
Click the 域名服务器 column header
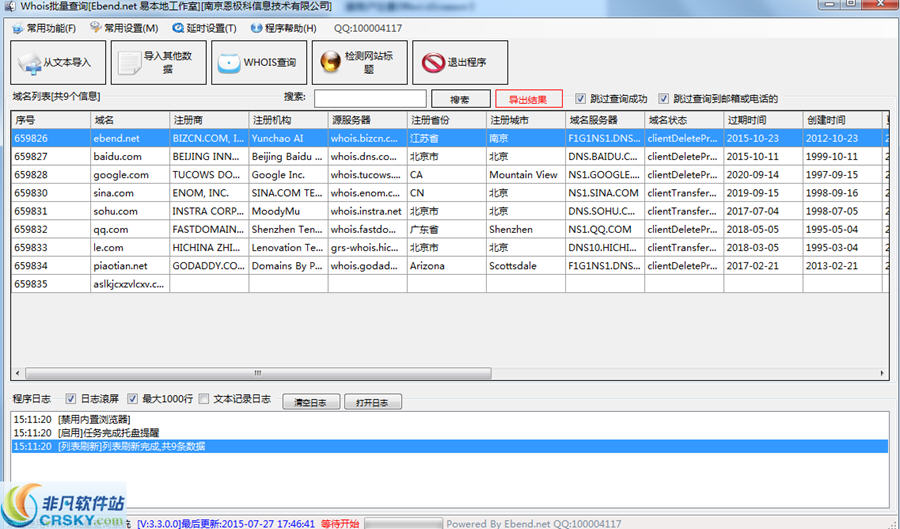605,120
